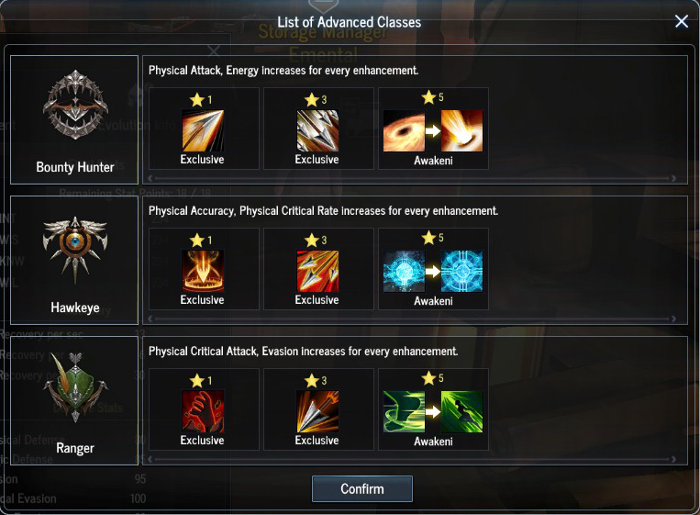Click Ranger 1-star red hand skill icon
The image size is (700, 515).
(203, 411)
